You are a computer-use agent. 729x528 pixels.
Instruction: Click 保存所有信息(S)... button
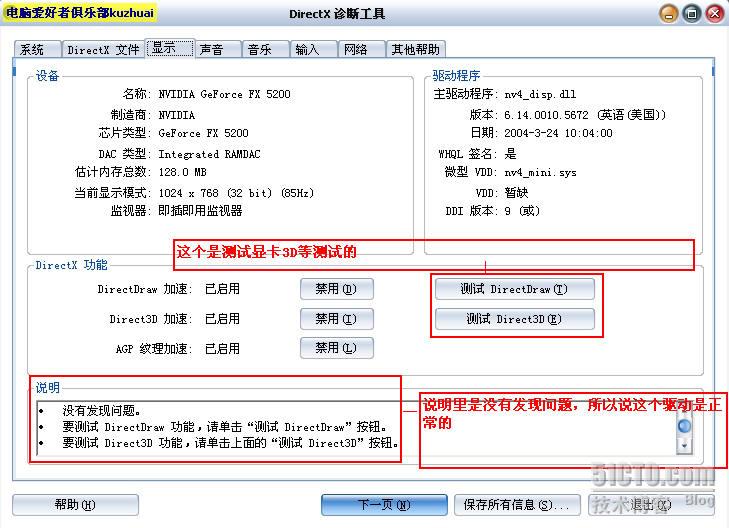pyautogui.click(x=517, y=505)
